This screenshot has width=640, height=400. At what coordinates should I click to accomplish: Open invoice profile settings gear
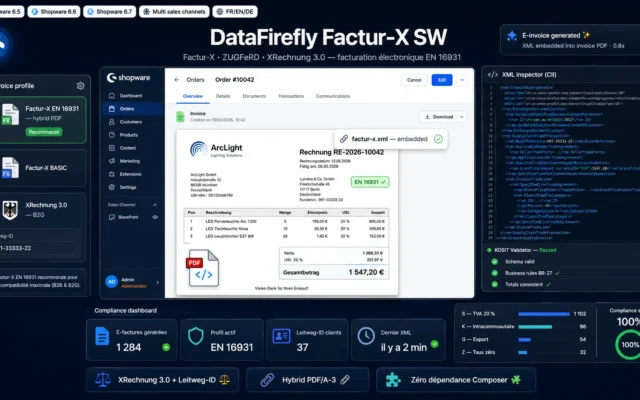80,86
